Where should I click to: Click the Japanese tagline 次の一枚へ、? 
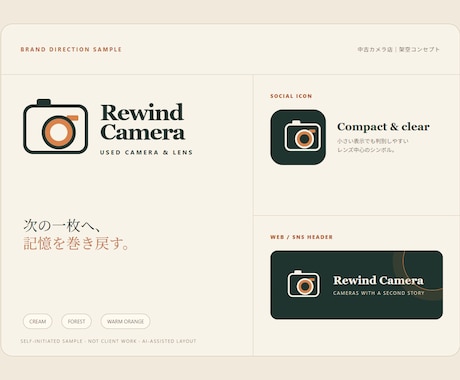coord(62,225)
